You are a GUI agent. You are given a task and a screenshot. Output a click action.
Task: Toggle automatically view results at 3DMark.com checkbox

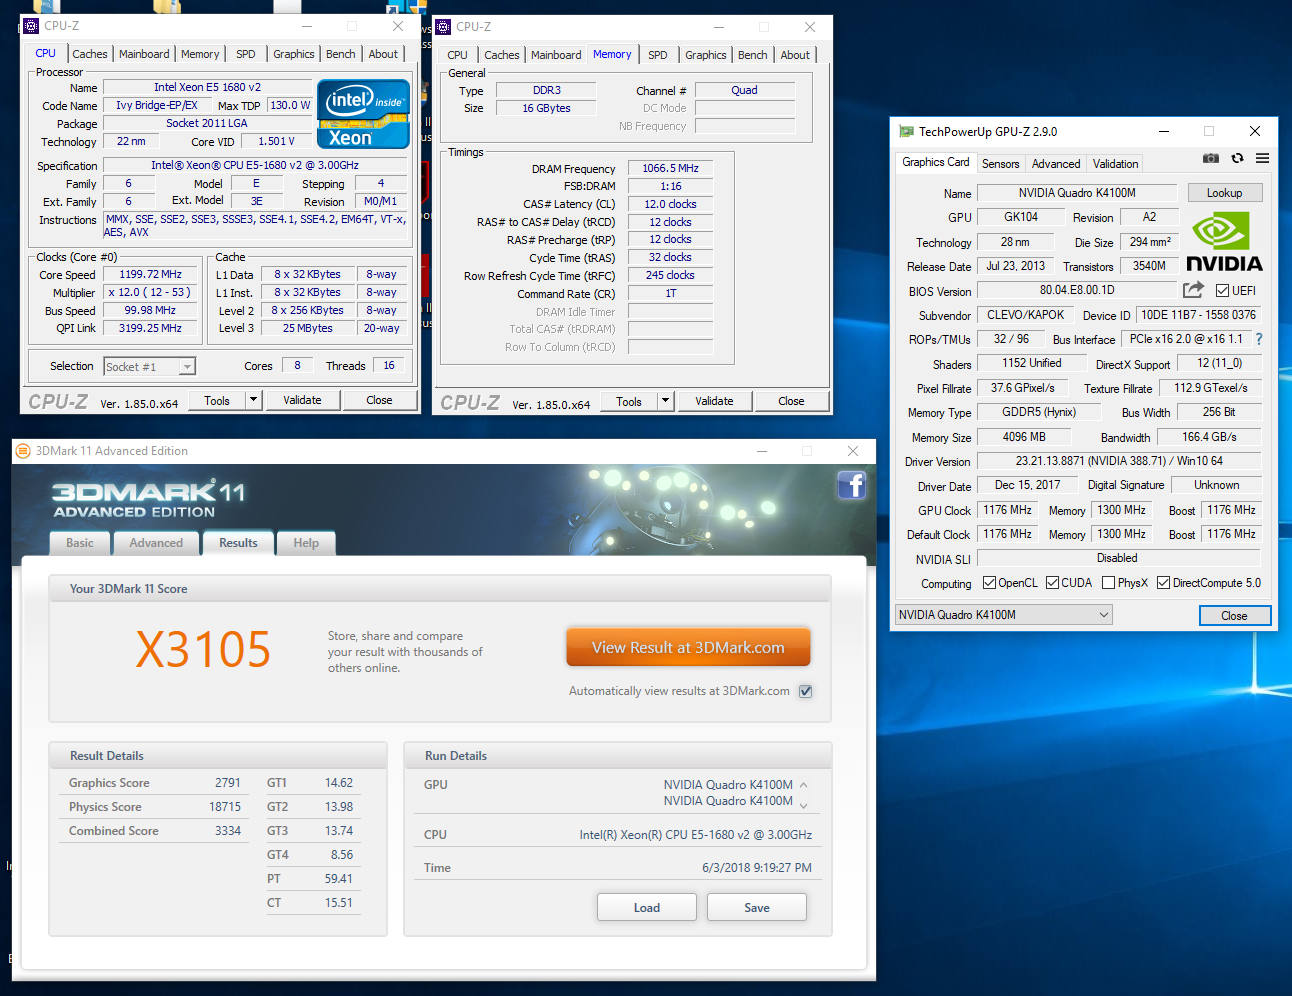point(806,691)
